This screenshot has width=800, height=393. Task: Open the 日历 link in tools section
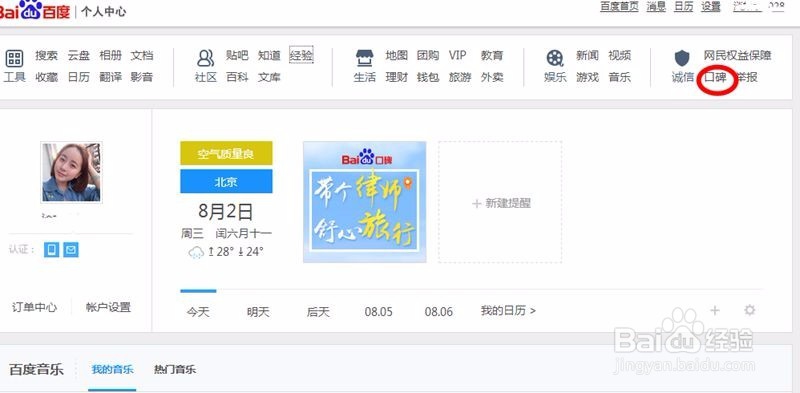79,77
